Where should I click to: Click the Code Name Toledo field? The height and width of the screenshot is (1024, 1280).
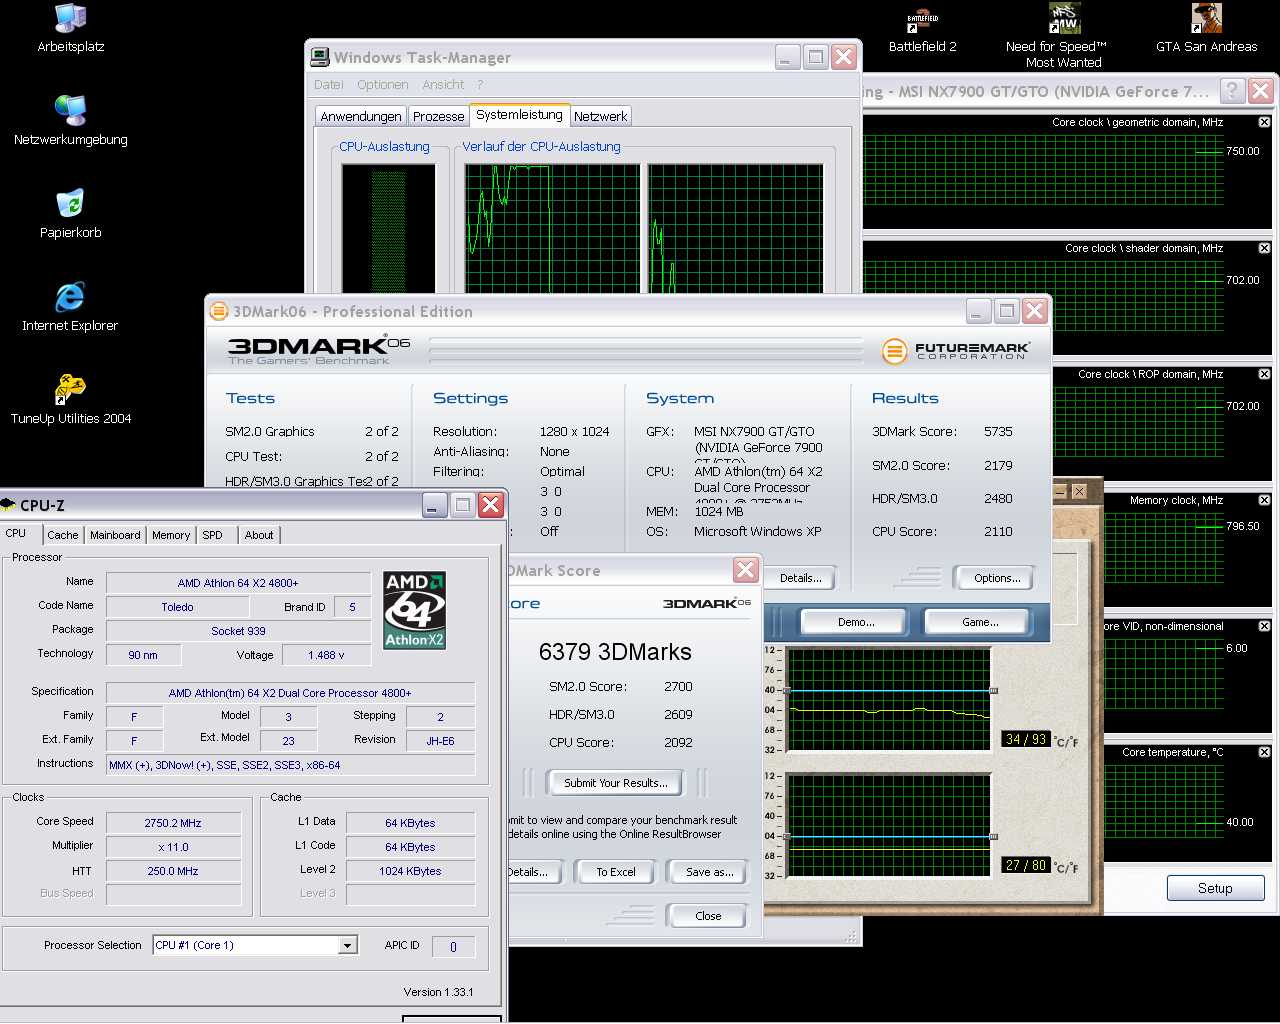pos(177,607)
